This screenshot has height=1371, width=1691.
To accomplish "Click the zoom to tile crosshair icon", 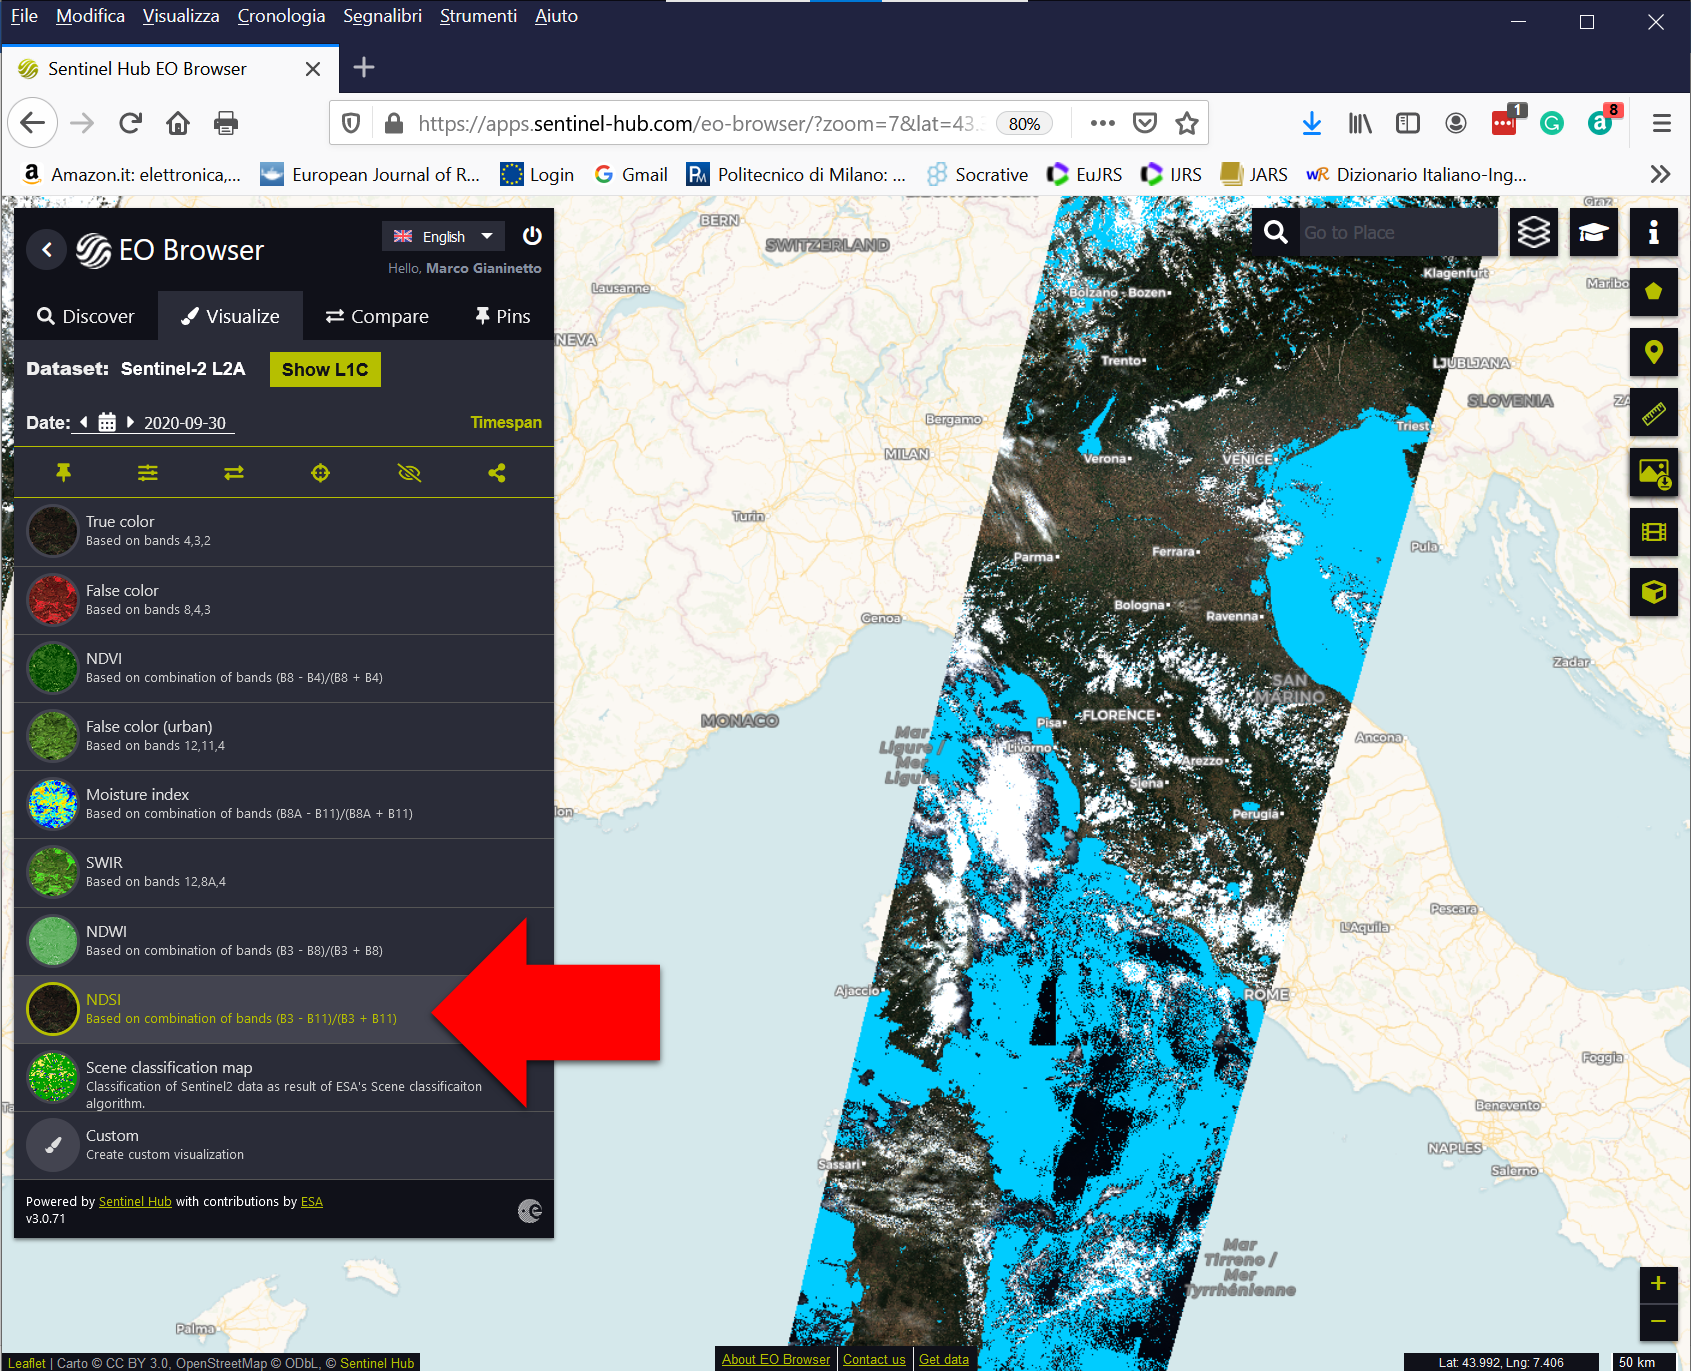I will coord(320,473).
